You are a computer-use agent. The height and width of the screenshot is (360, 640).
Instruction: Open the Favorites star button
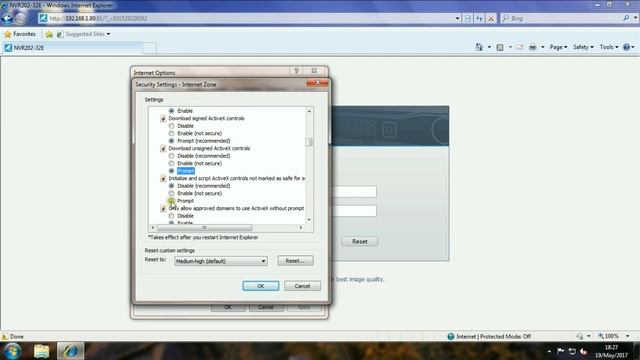(x=20, y=34)
